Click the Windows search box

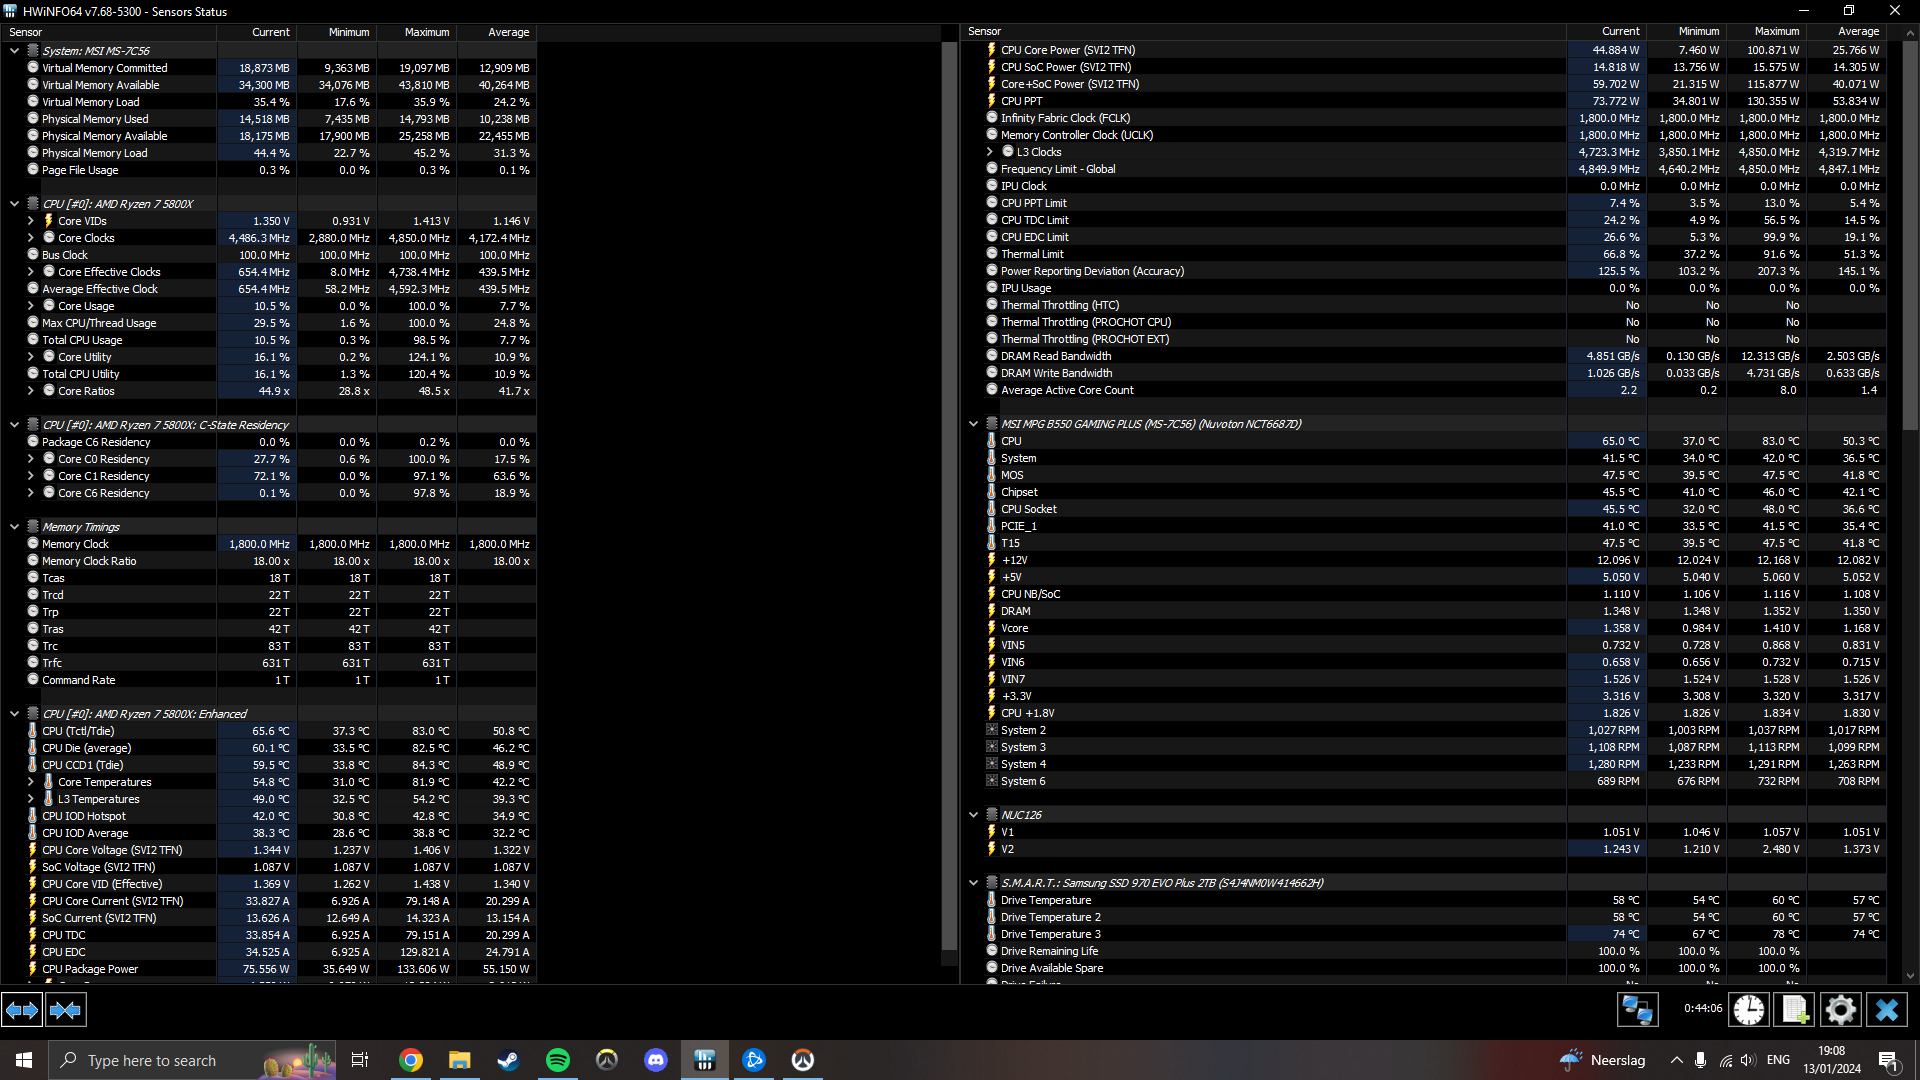click(150, 1060)
